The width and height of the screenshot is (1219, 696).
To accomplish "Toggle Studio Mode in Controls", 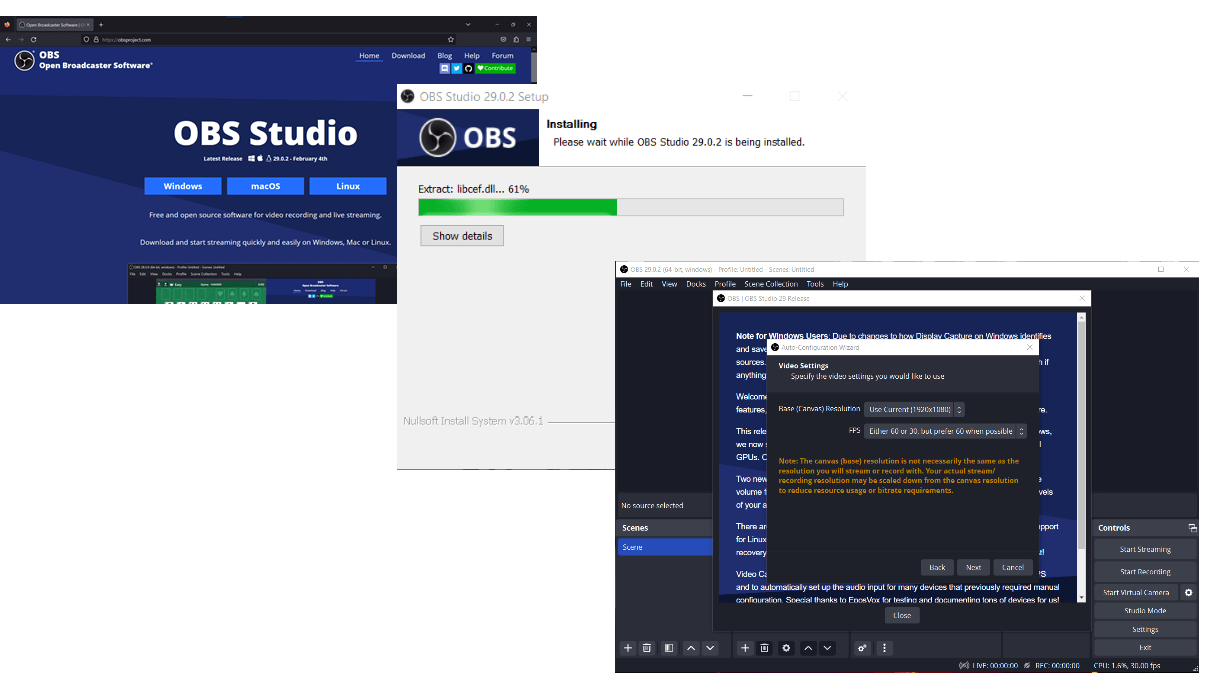I will [x=1145, y=610].
